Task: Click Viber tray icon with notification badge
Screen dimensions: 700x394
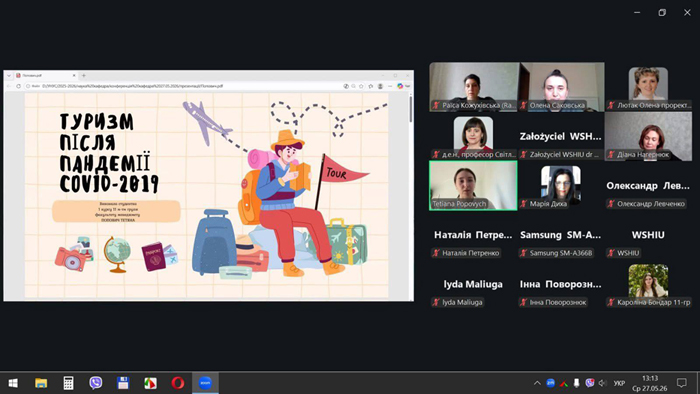Action: (x=590, y=383)
